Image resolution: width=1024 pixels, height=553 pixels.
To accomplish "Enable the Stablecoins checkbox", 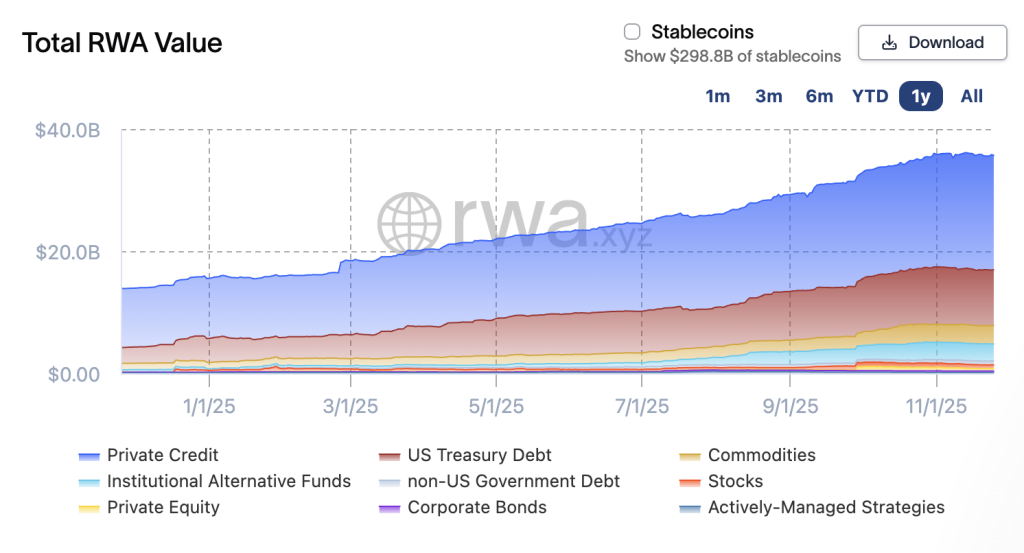I will (x=632, y=32).
